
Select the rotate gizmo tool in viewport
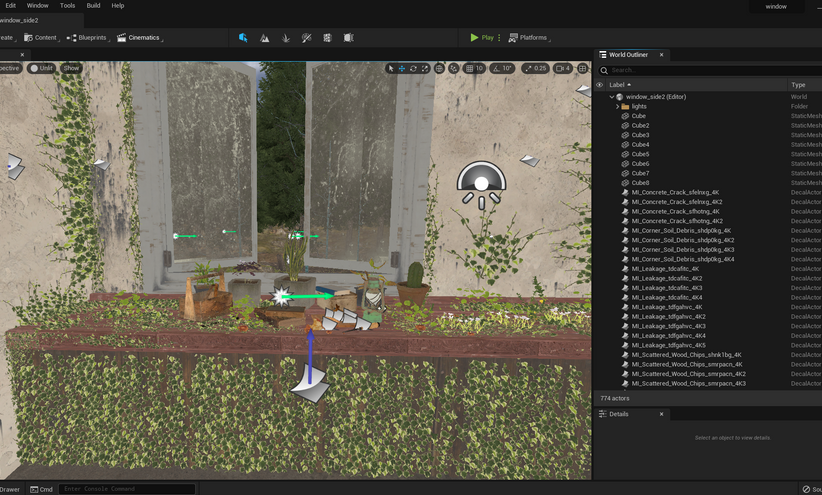(x=414, y=68)
